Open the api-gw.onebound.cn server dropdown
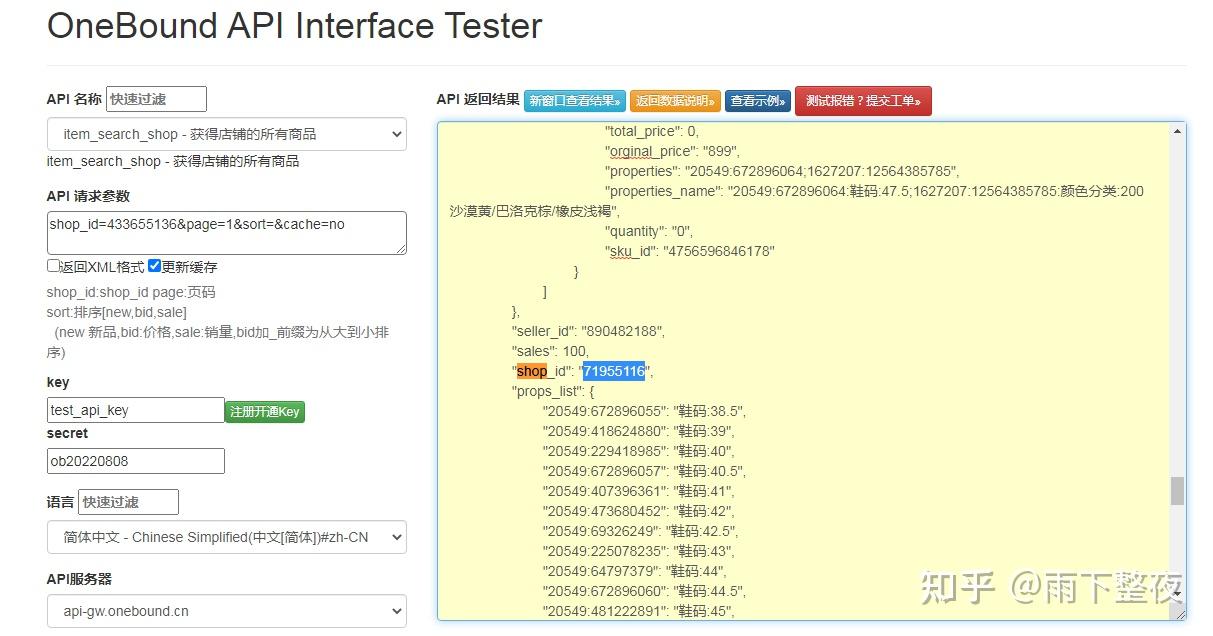The height and width of the screenshot is (636, 1213). (226, 611)
